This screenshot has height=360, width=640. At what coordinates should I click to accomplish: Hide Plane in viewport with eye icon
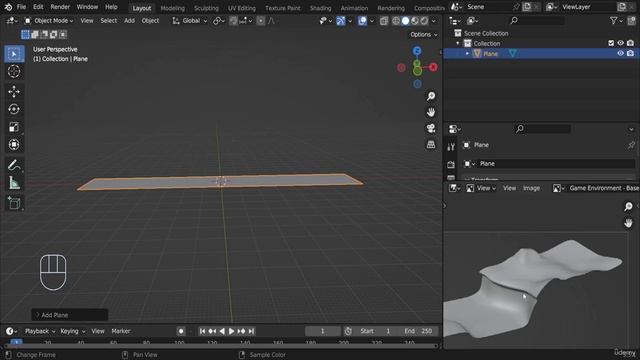[620, 53]
